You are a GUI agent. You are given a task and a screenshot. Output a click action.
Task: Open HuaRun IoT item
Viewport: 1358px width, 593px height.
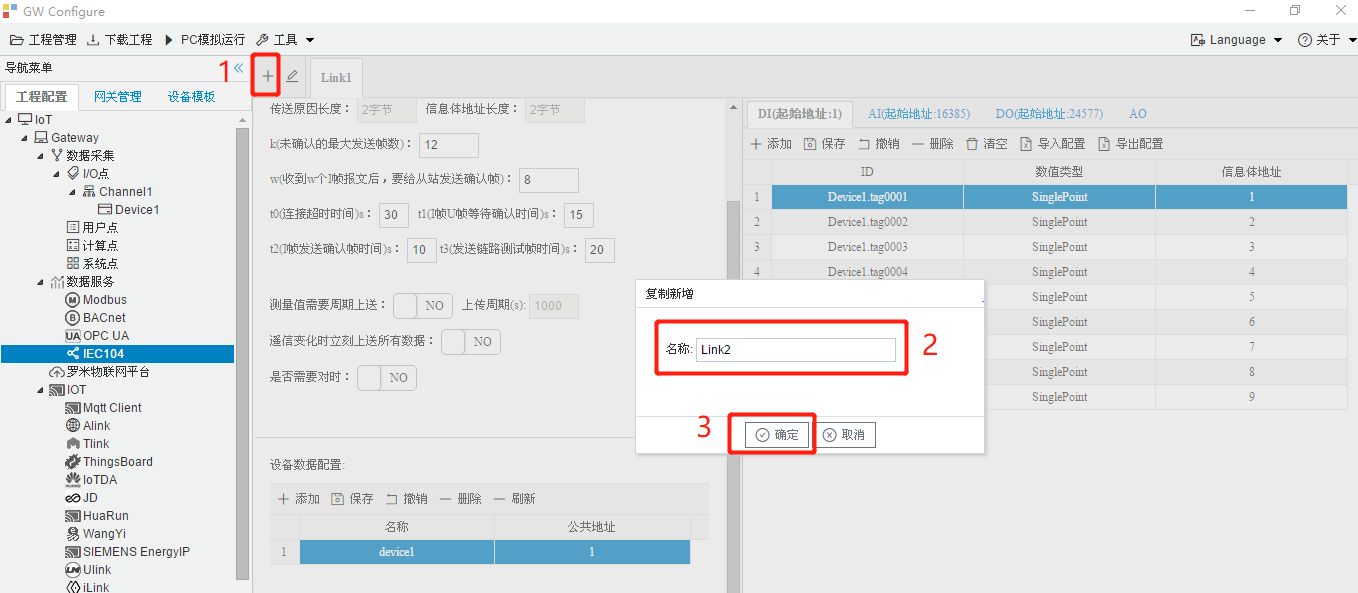pyautogui.click(x=97, y=516)
